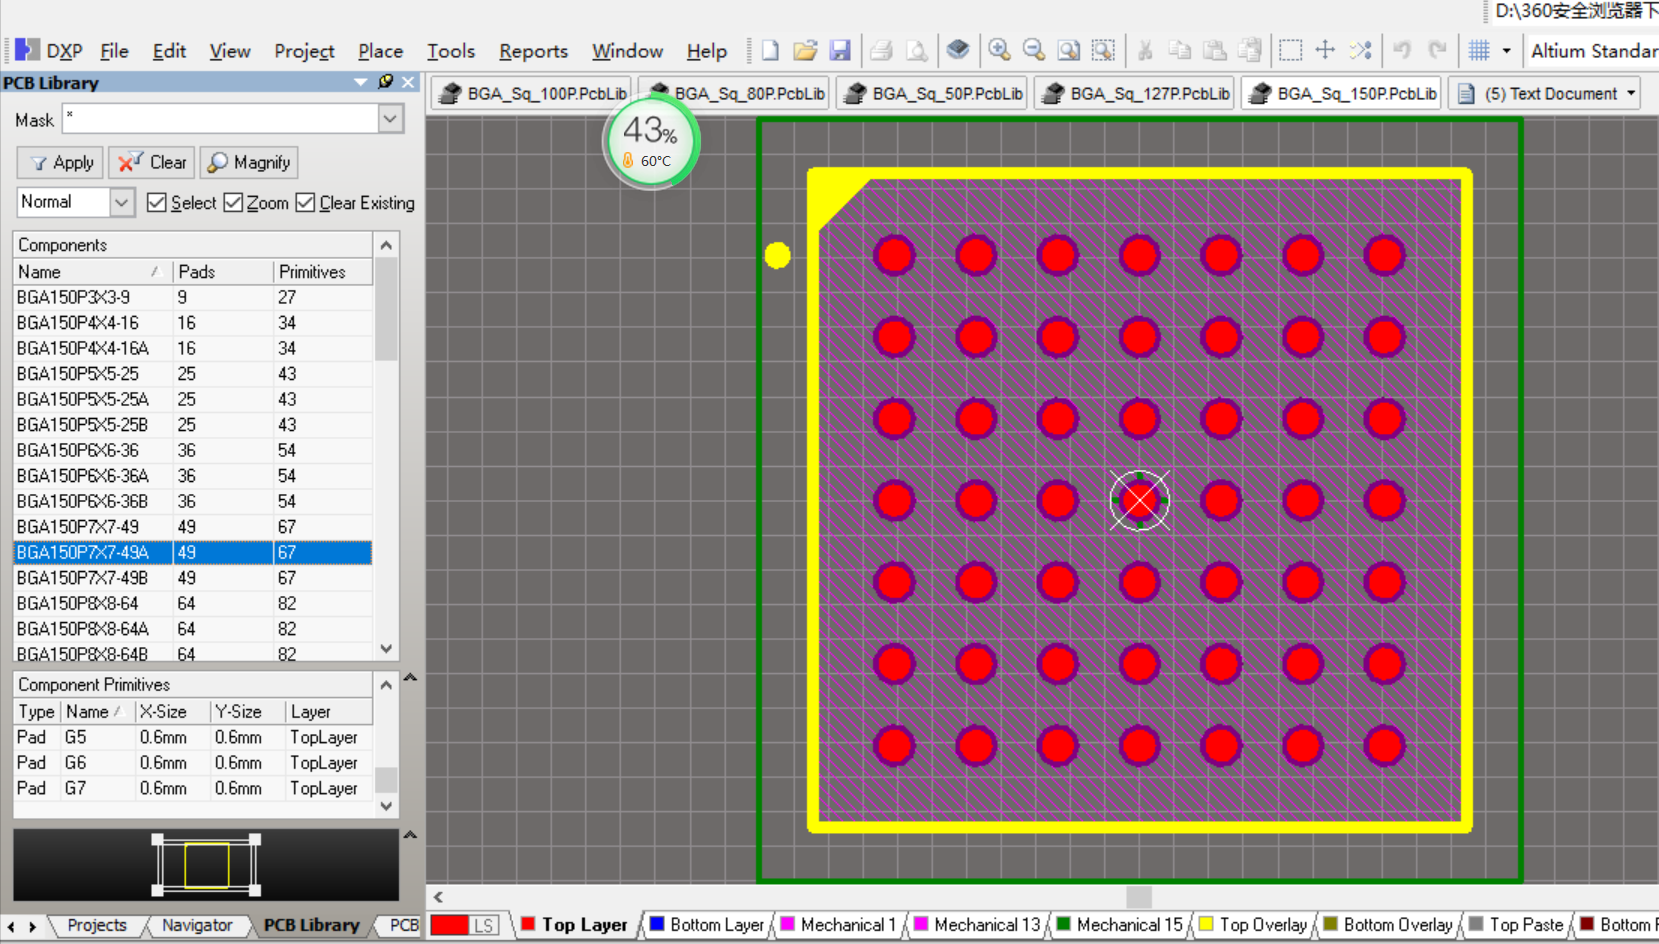Click the Paste Special icon
Viewport: 1659px width, 944px height.
(1250, 50)
